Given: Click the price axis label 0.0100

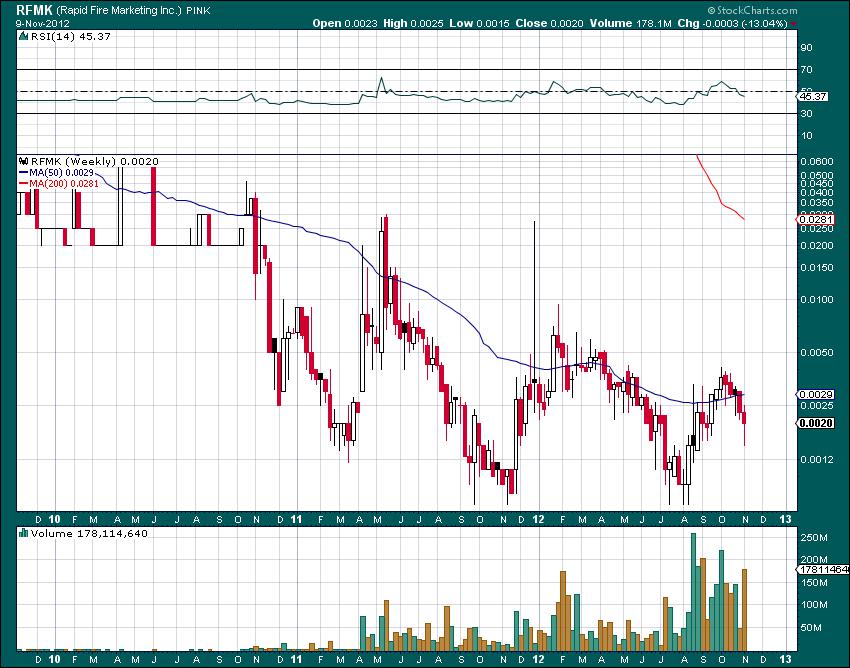Looking at the screenshot, I should tap(816, 299).
